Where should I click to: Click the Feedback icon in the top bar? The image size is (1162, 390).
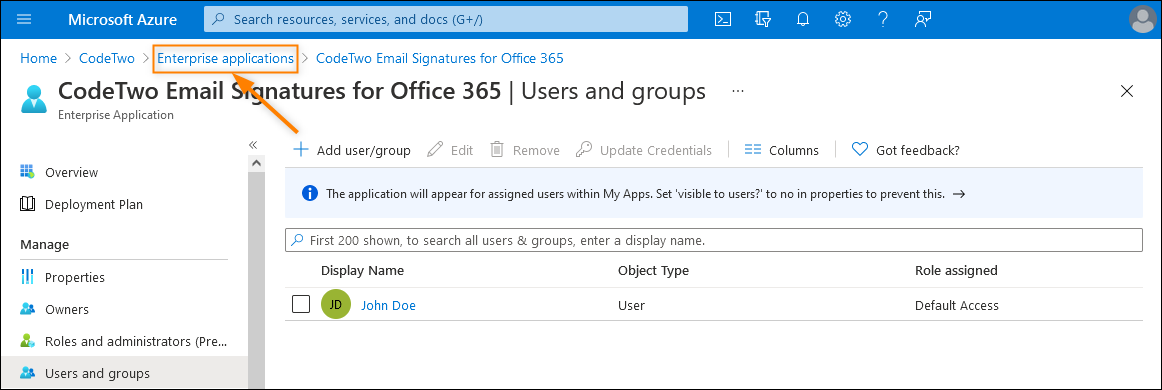[923, 20]
